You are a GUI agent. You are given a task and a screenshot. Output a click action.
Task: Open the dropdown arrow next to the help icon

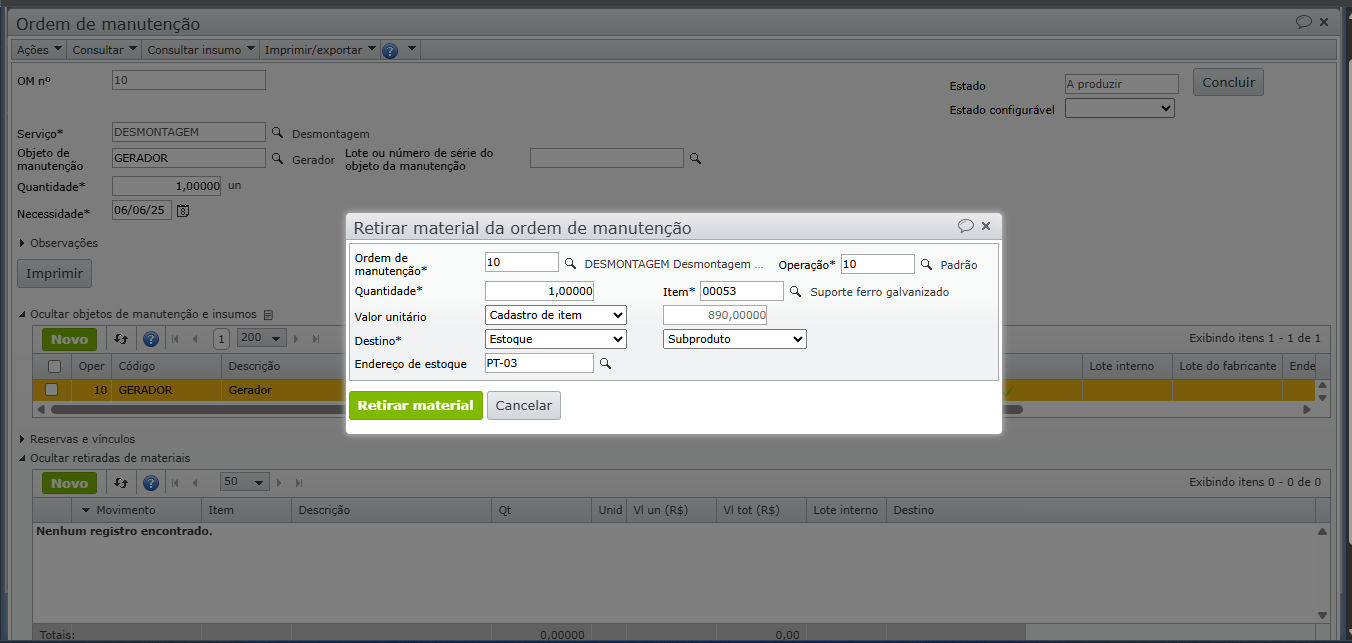coord(411,49)
